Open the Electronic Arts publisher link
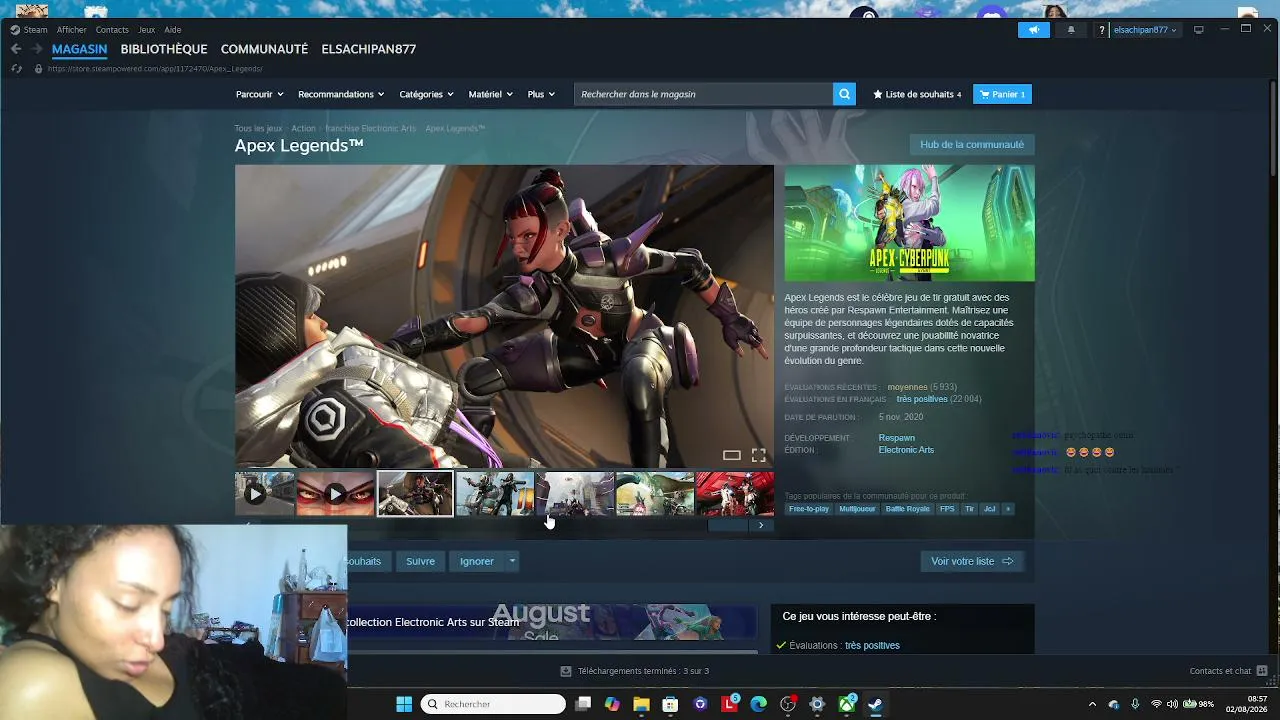The image size is (1280, 720). click(x=906, y=450)
